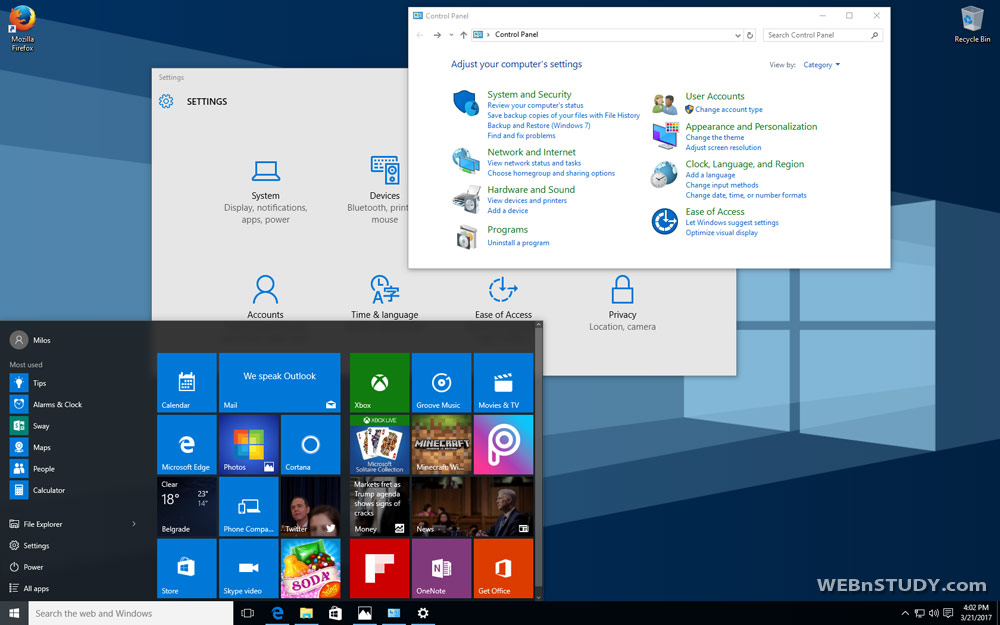The image size is (1000, 625).
Task: Expand File Explorer jump list arrow in Start
Action: coord(134,524)
